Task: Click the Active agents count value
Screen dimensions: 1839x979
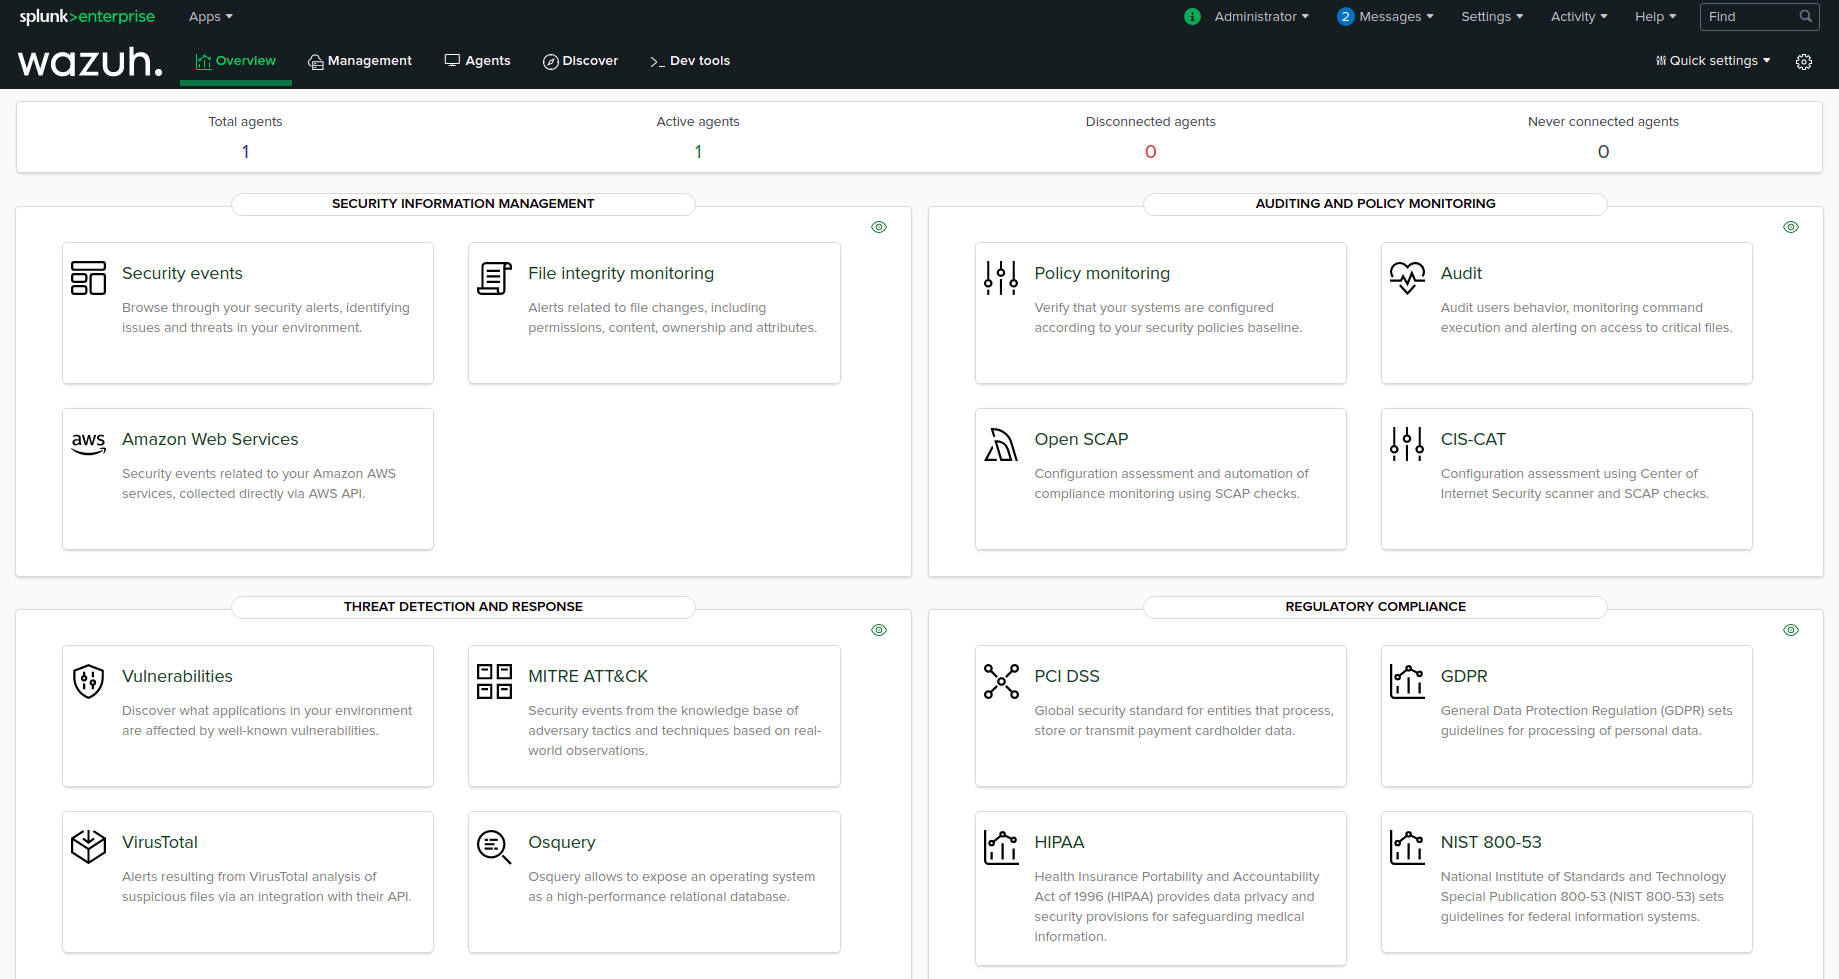Action: [698, 151]
